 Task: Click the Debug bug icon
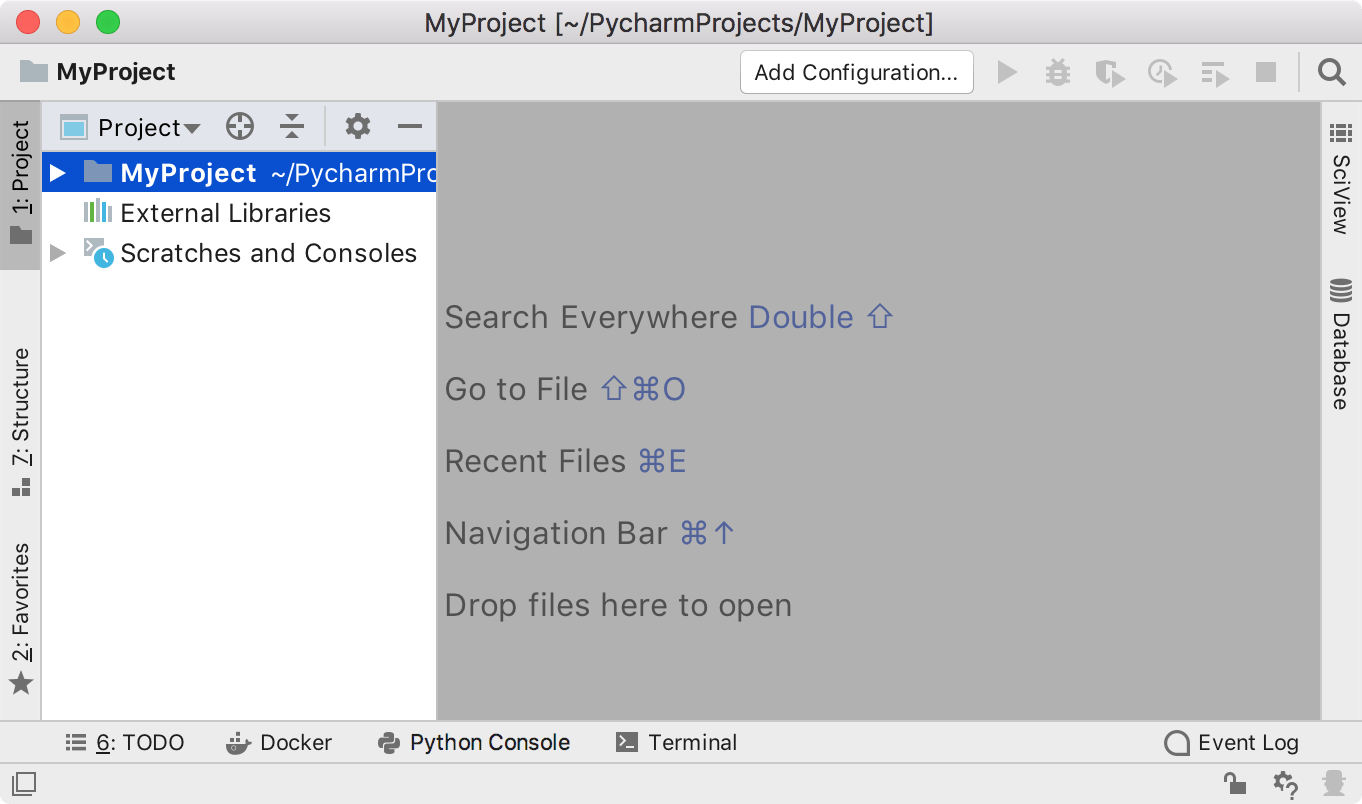[x=1058, y=72]
